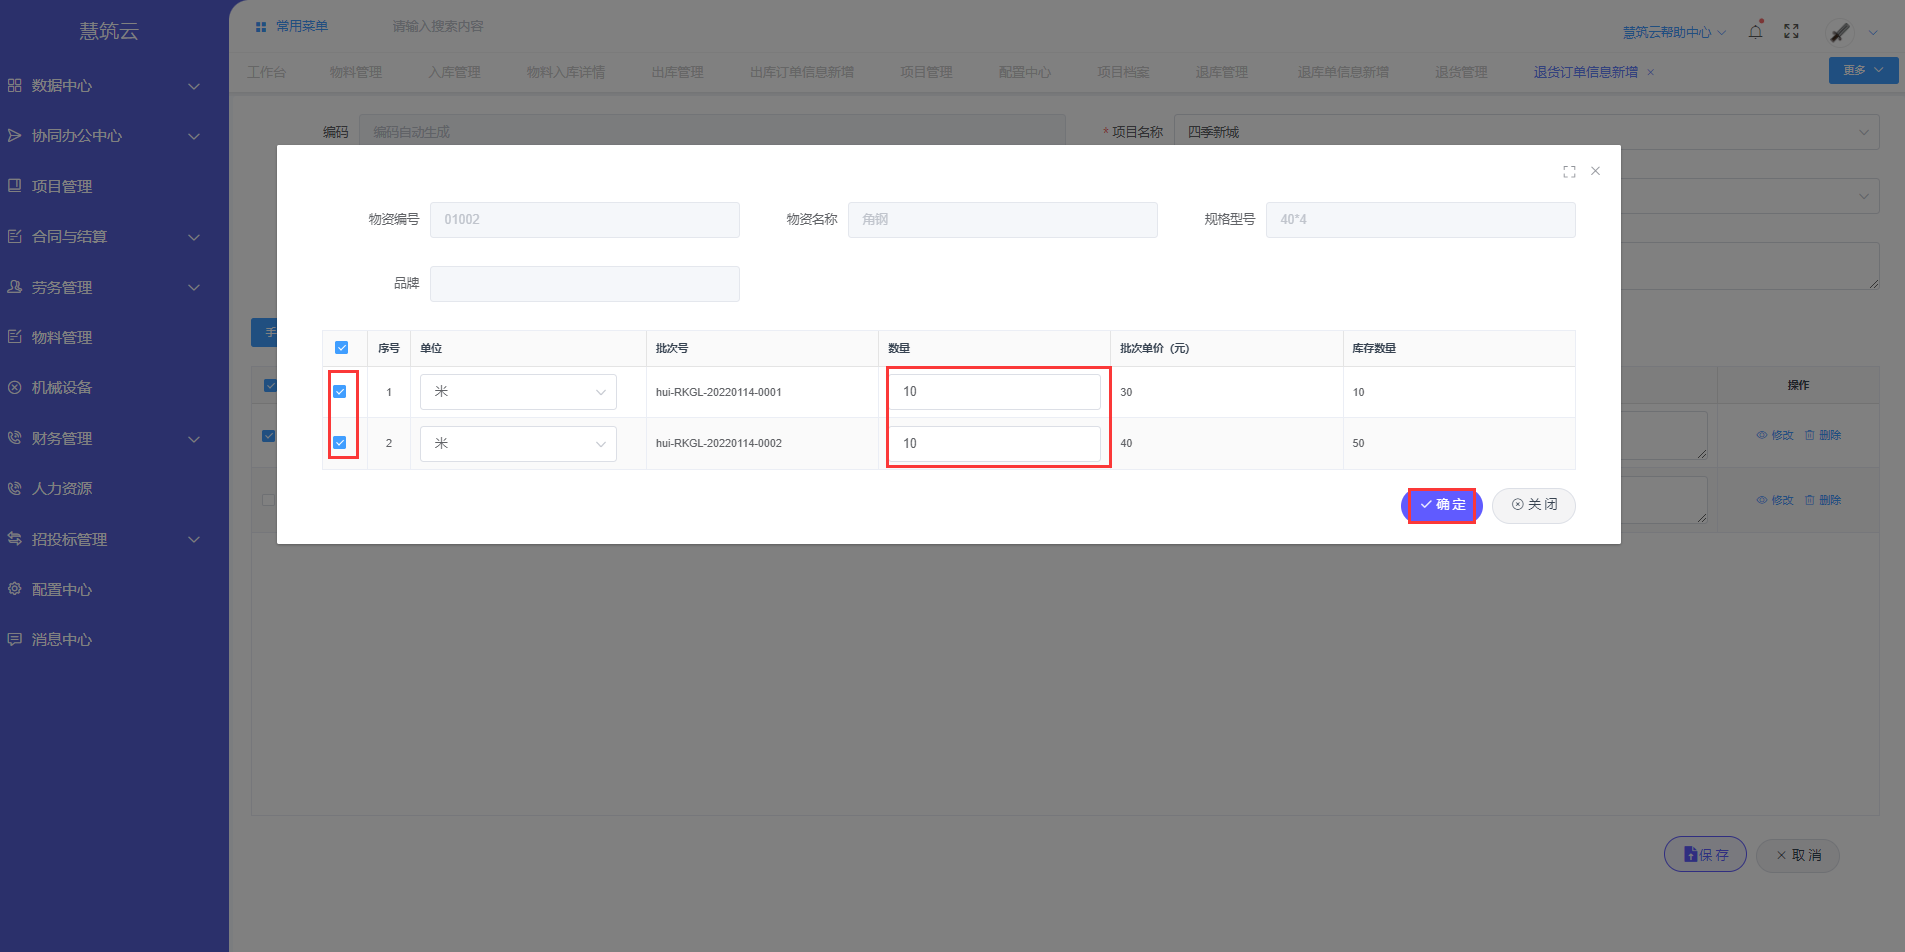The width and height of the screenshot is (1905, 952).
Task: Expand the 劳务管理 sidebar chevron
Action: [194, 287]
